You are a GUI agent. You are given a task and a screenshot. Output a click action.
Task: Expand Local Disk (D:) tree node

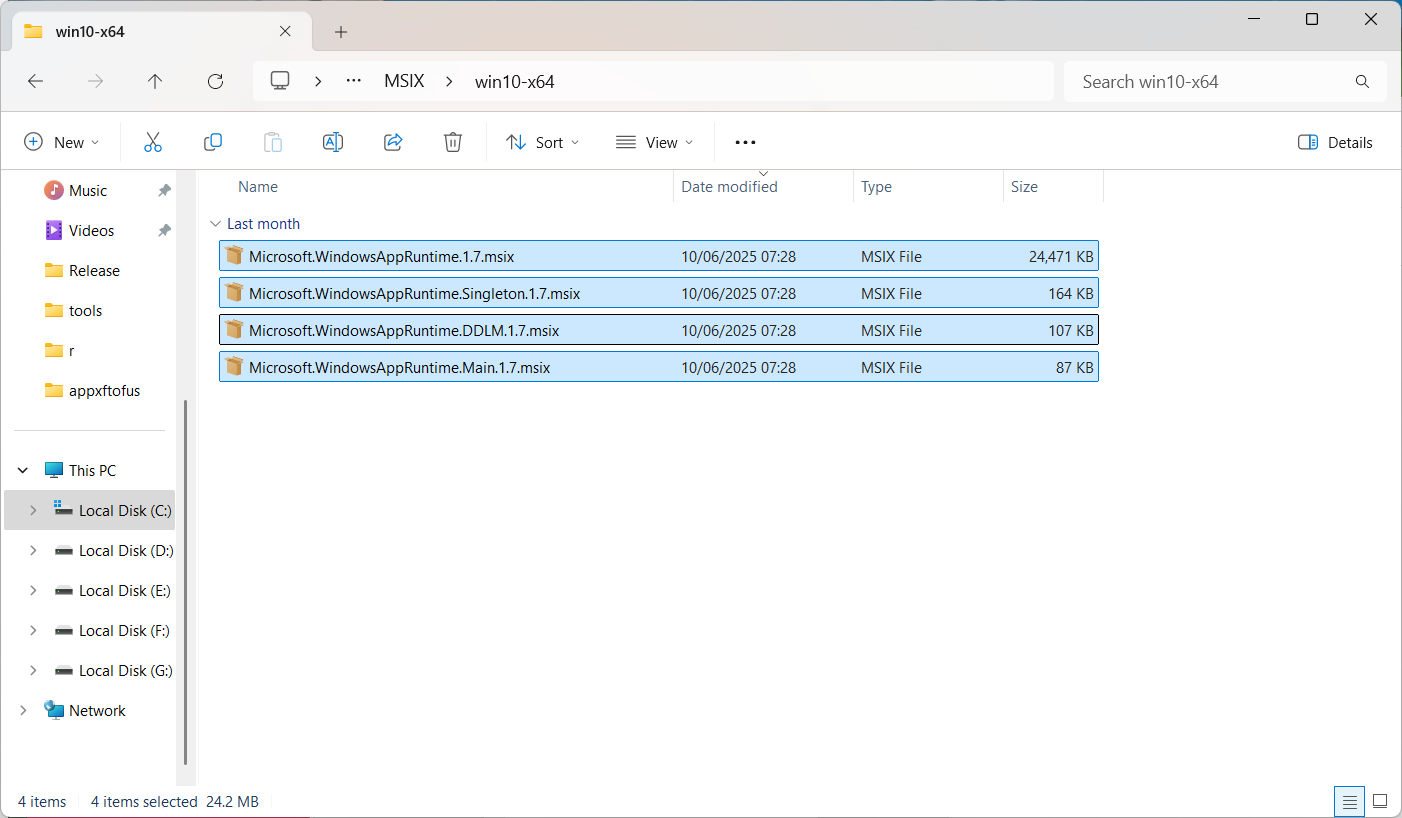pos(33,550)
